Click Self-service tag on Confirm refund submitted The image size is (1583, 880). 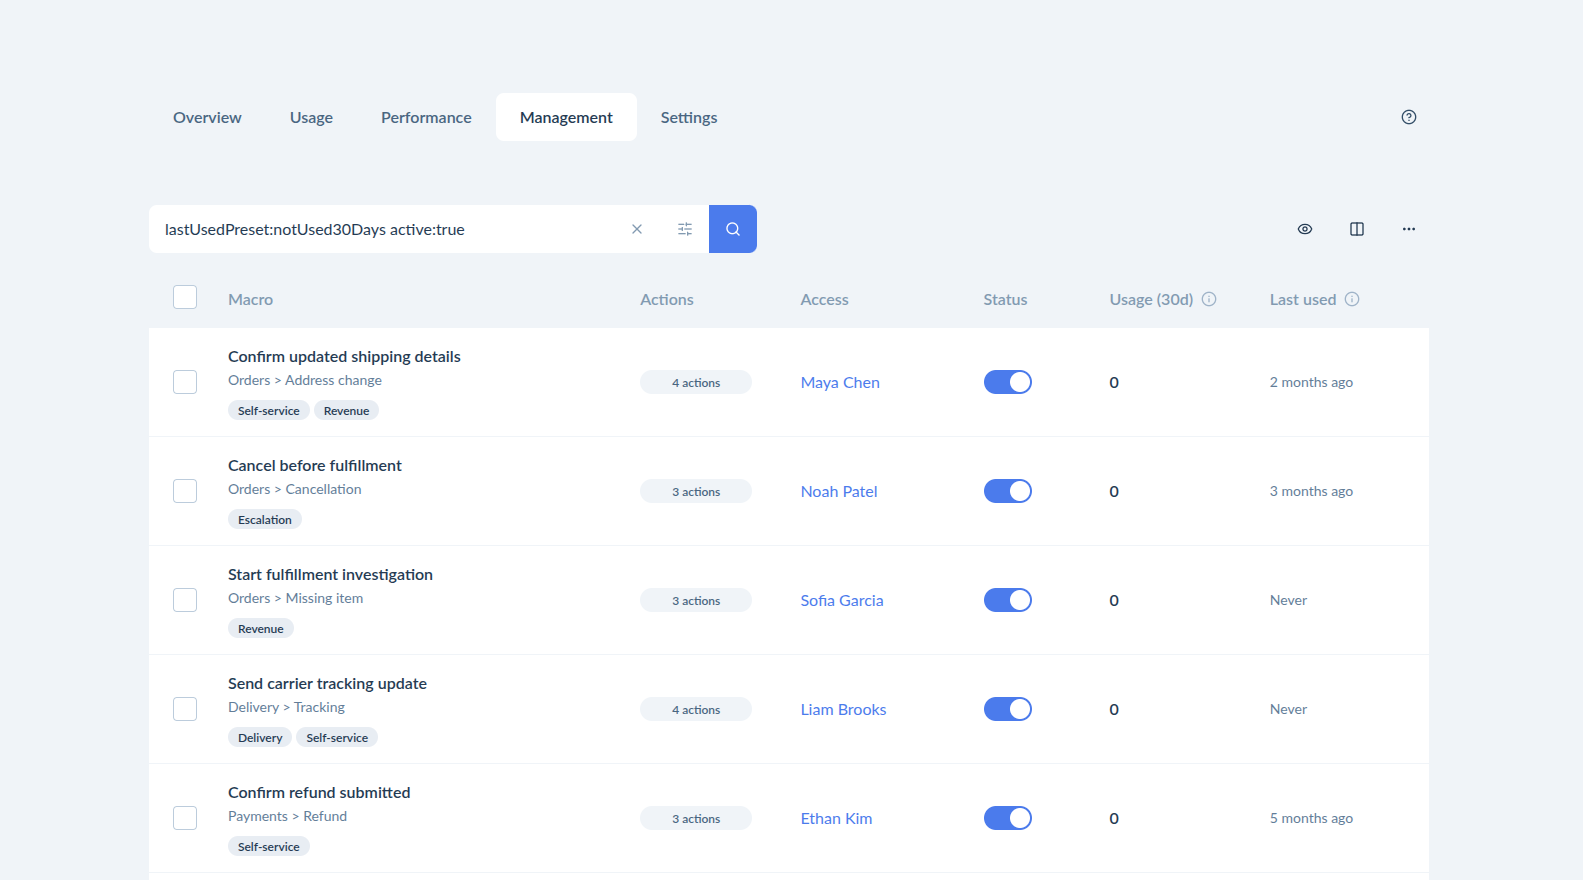point(269,846)
